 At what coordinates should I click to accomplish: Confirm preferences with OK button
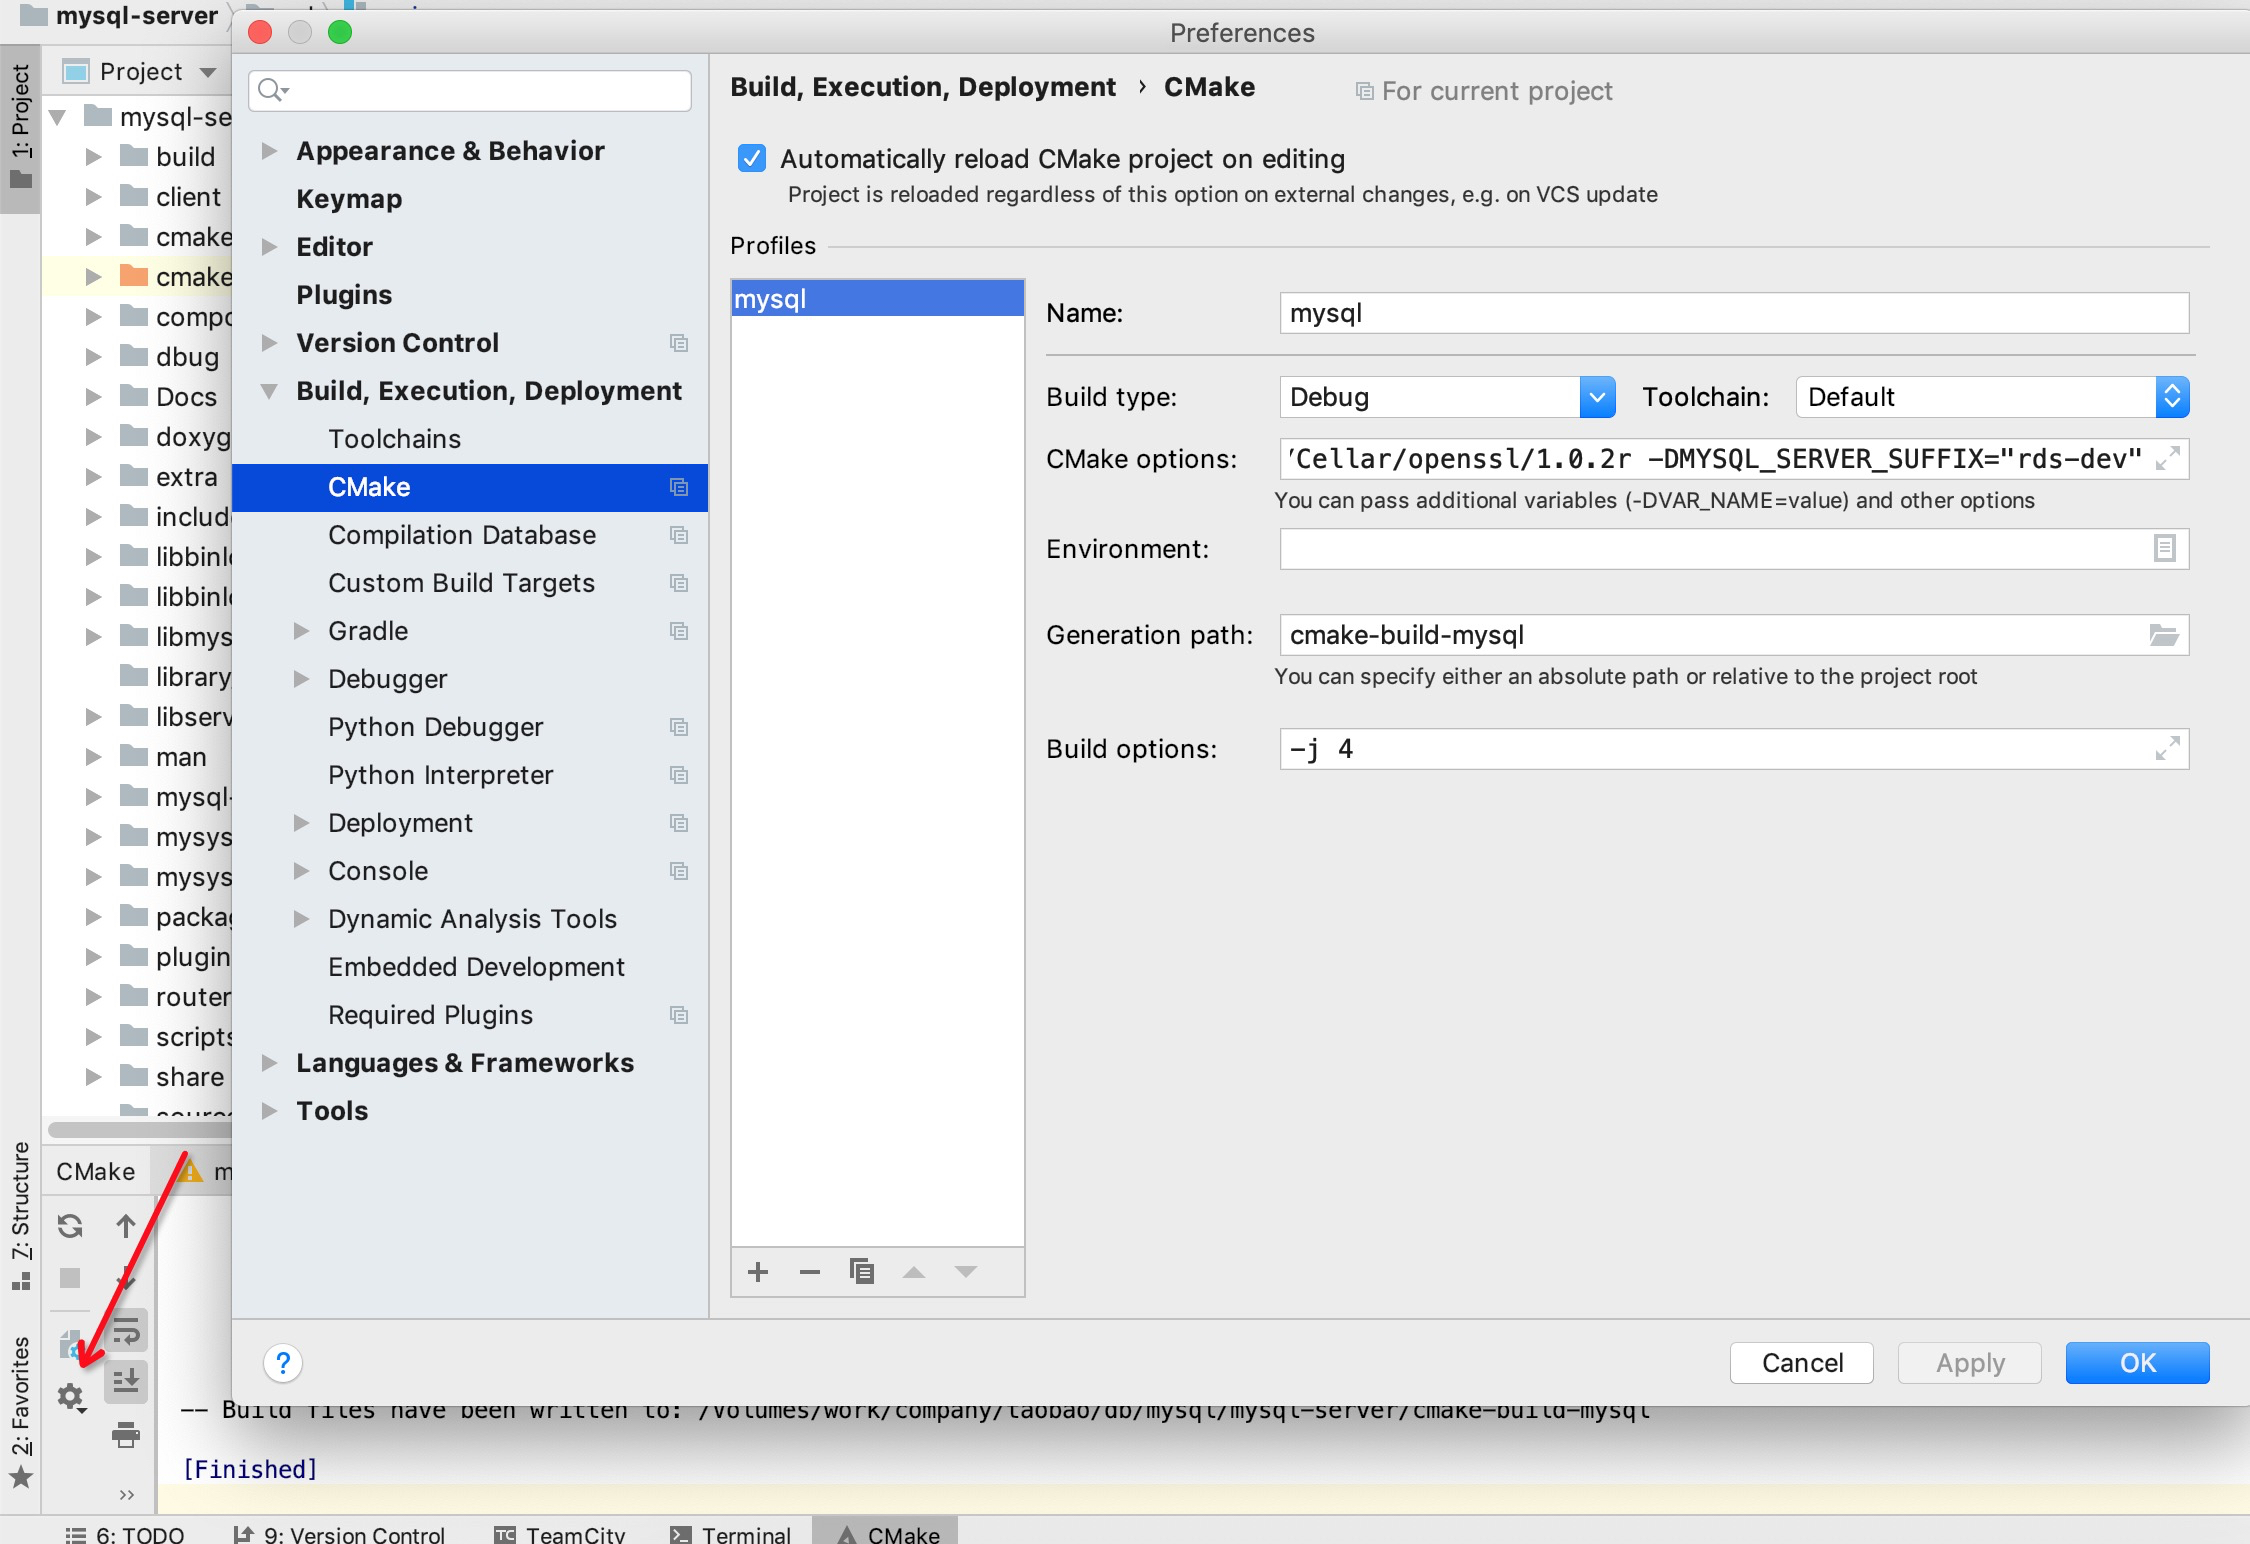tap(2138, 1363)
